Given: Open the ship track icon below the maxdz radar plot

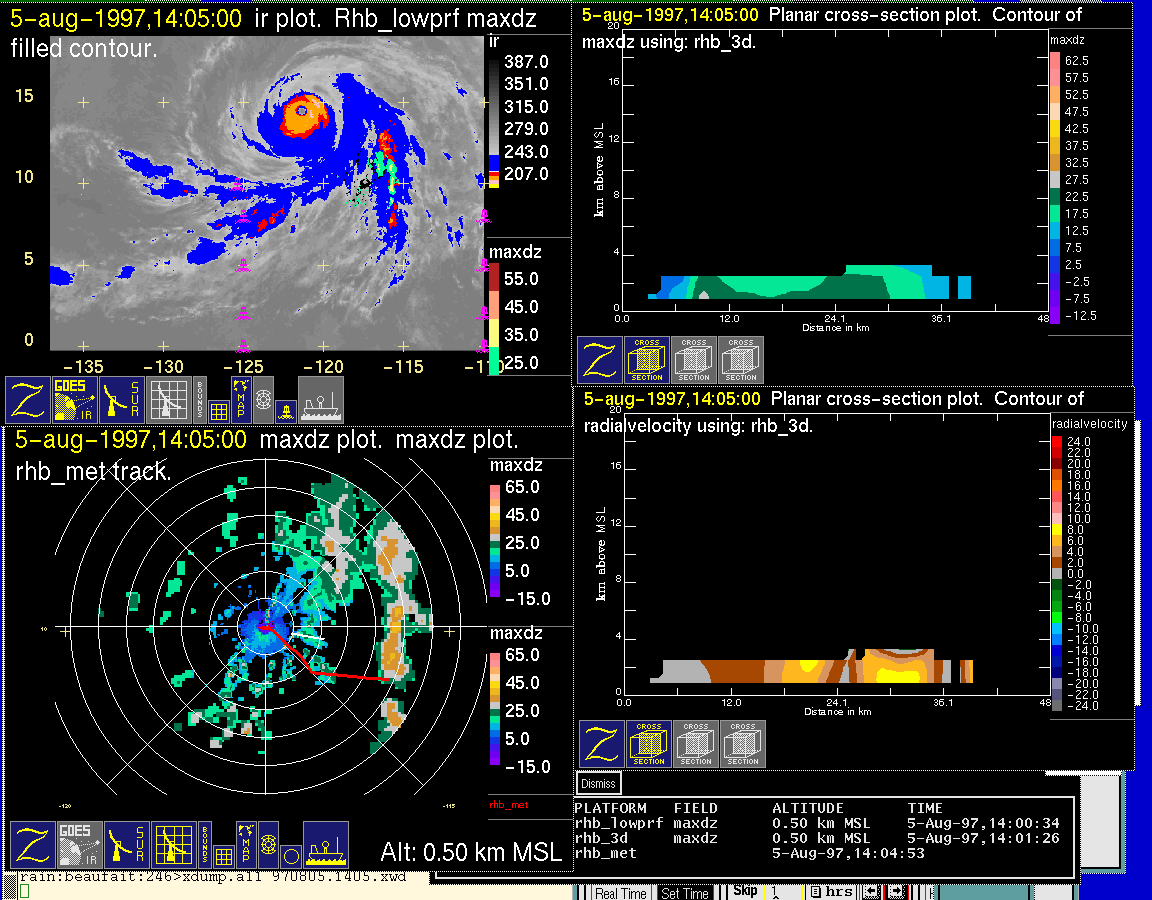Looking at the screenshot, I should coord(325,845).
